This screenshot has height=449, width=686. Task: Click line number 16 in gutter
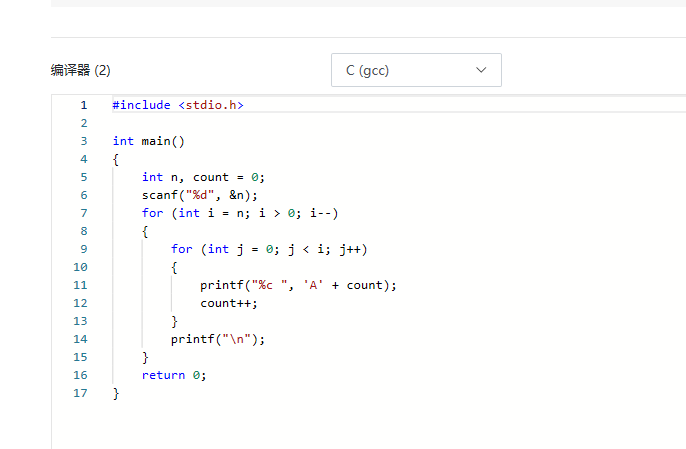pyautogui.click(x=80, y=375)
